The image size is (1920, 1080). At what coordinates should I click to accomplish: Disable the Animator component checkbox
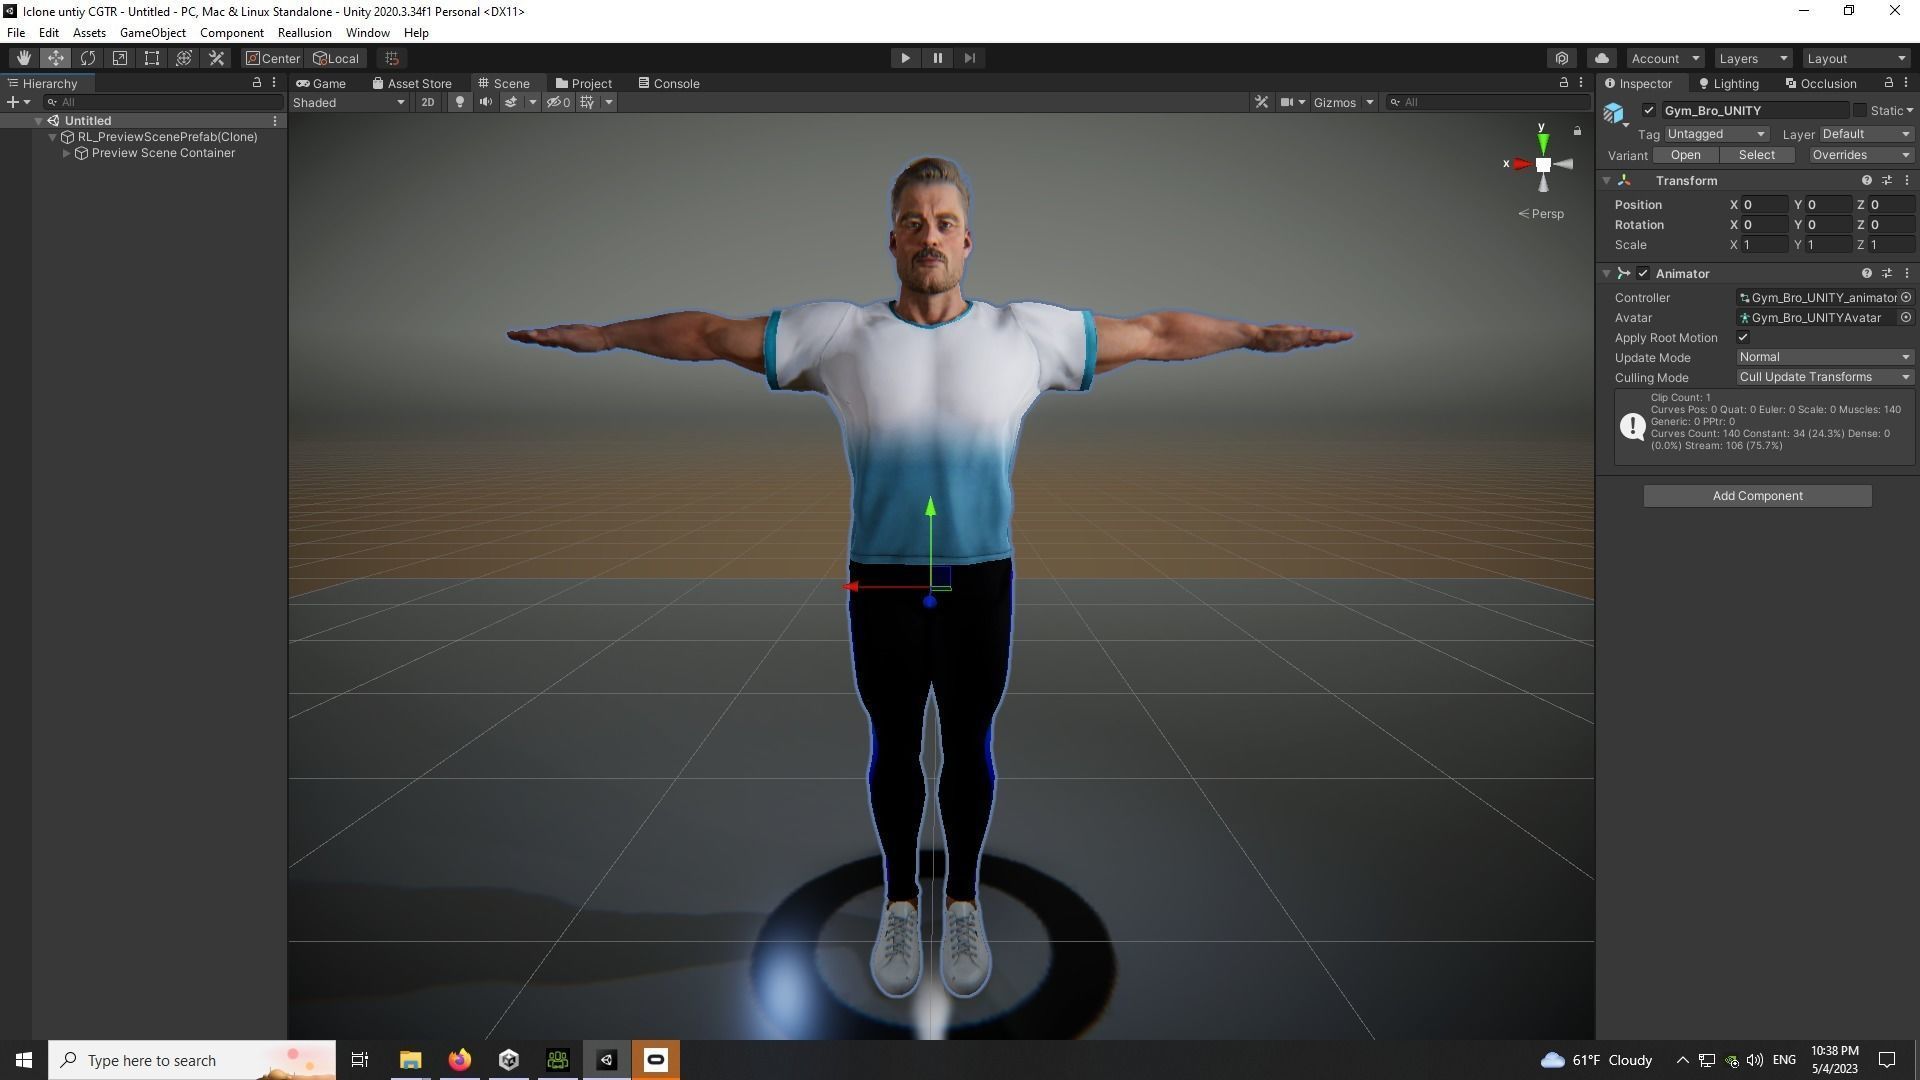click(x=1643, y=273)
